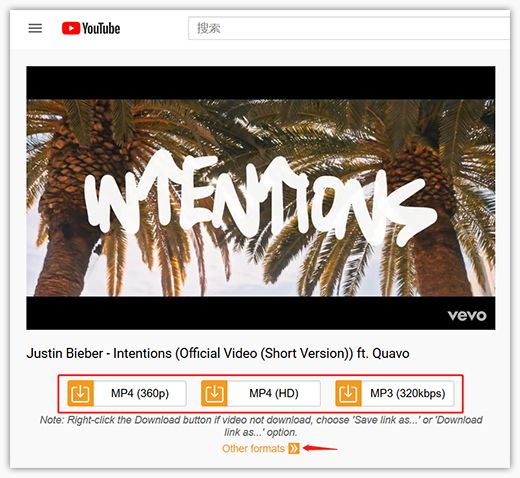Image resolution: width=520 pixels, height=478 pixels.
Task: Click the MP4 (360p) button label
Action: (x=140, y=394)
